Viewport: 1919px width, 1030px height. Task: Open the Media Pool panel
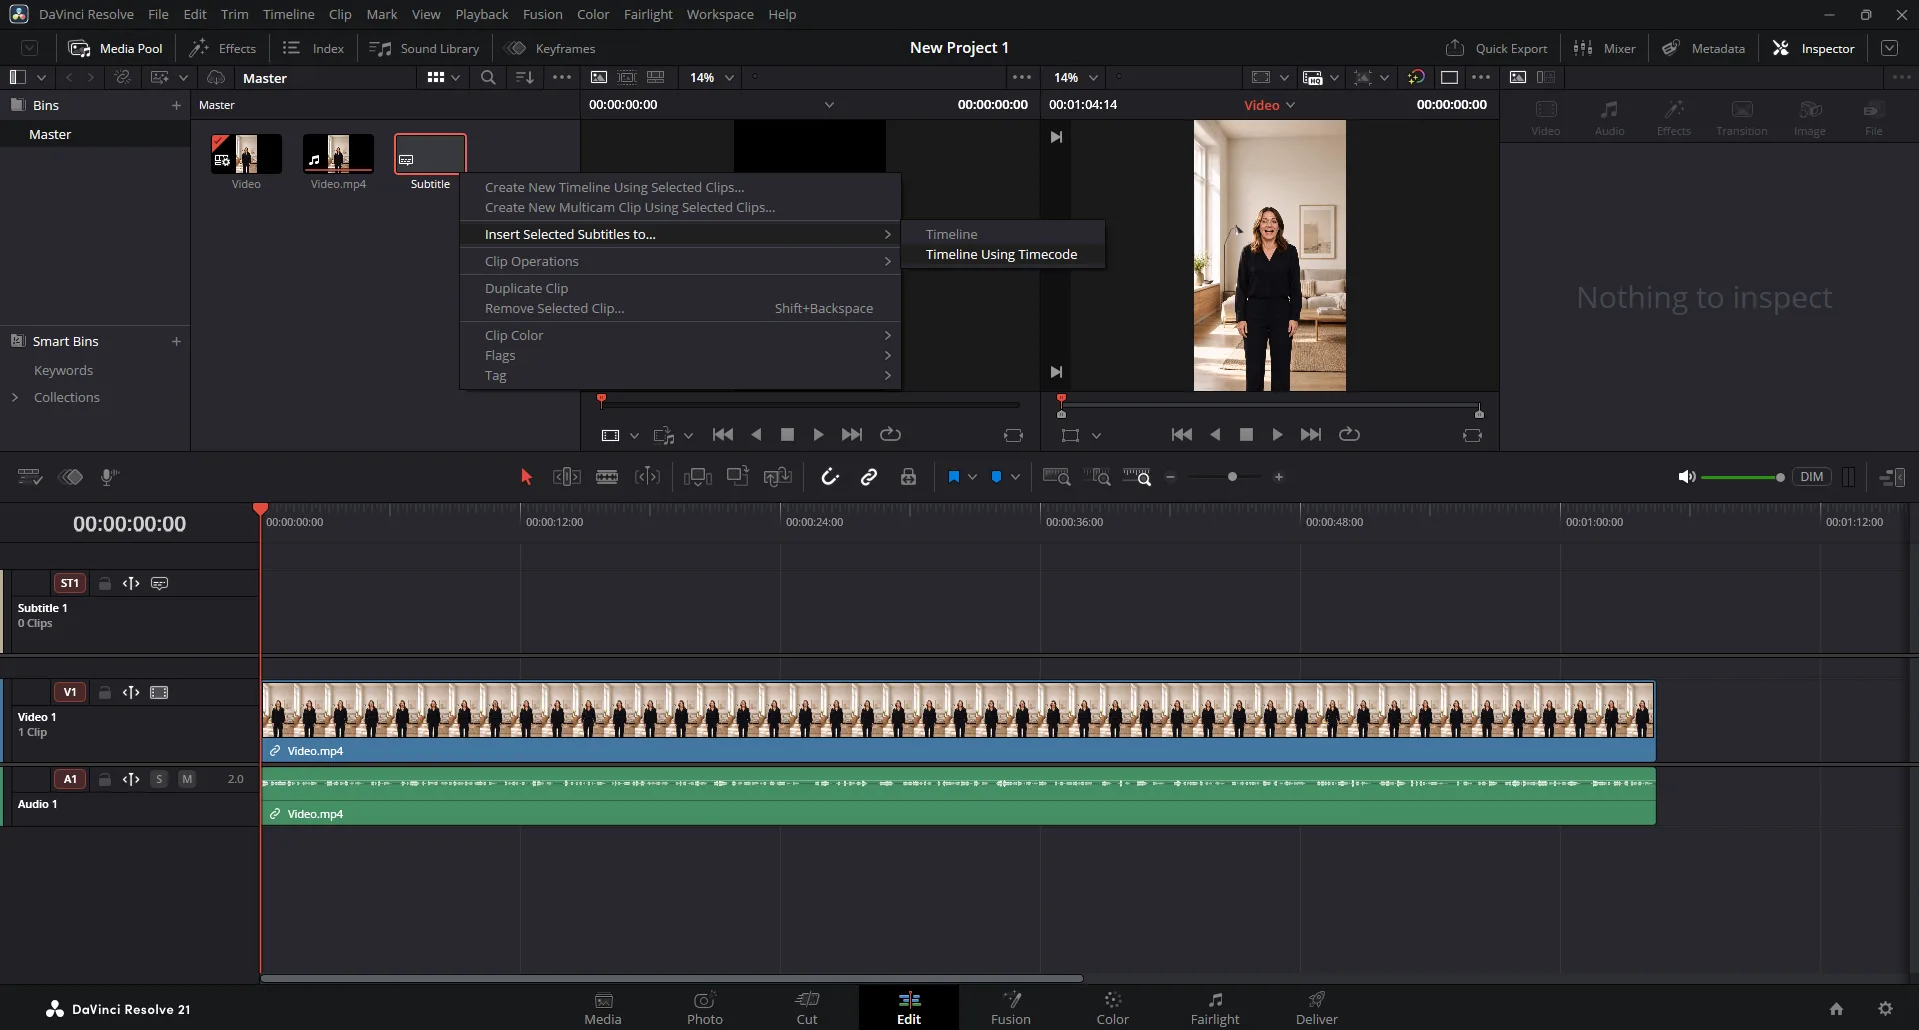coord(116,48)
